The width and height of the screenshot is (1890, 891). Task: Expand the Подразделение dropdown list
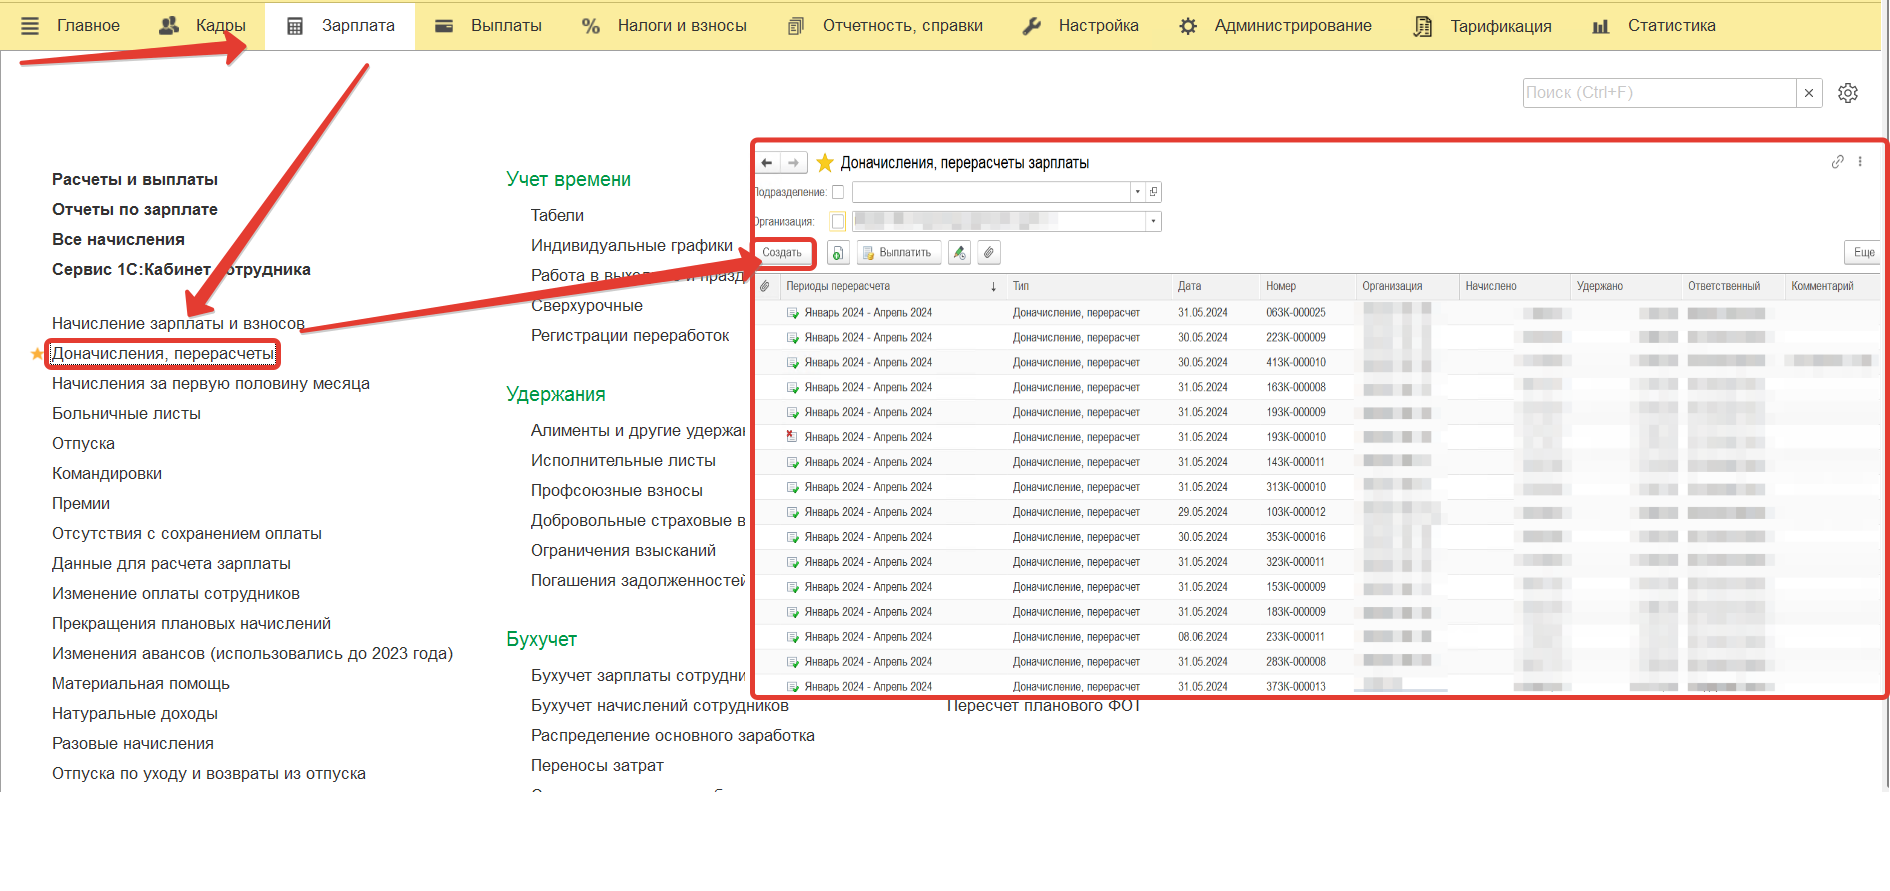click(x=1137, y=192)
